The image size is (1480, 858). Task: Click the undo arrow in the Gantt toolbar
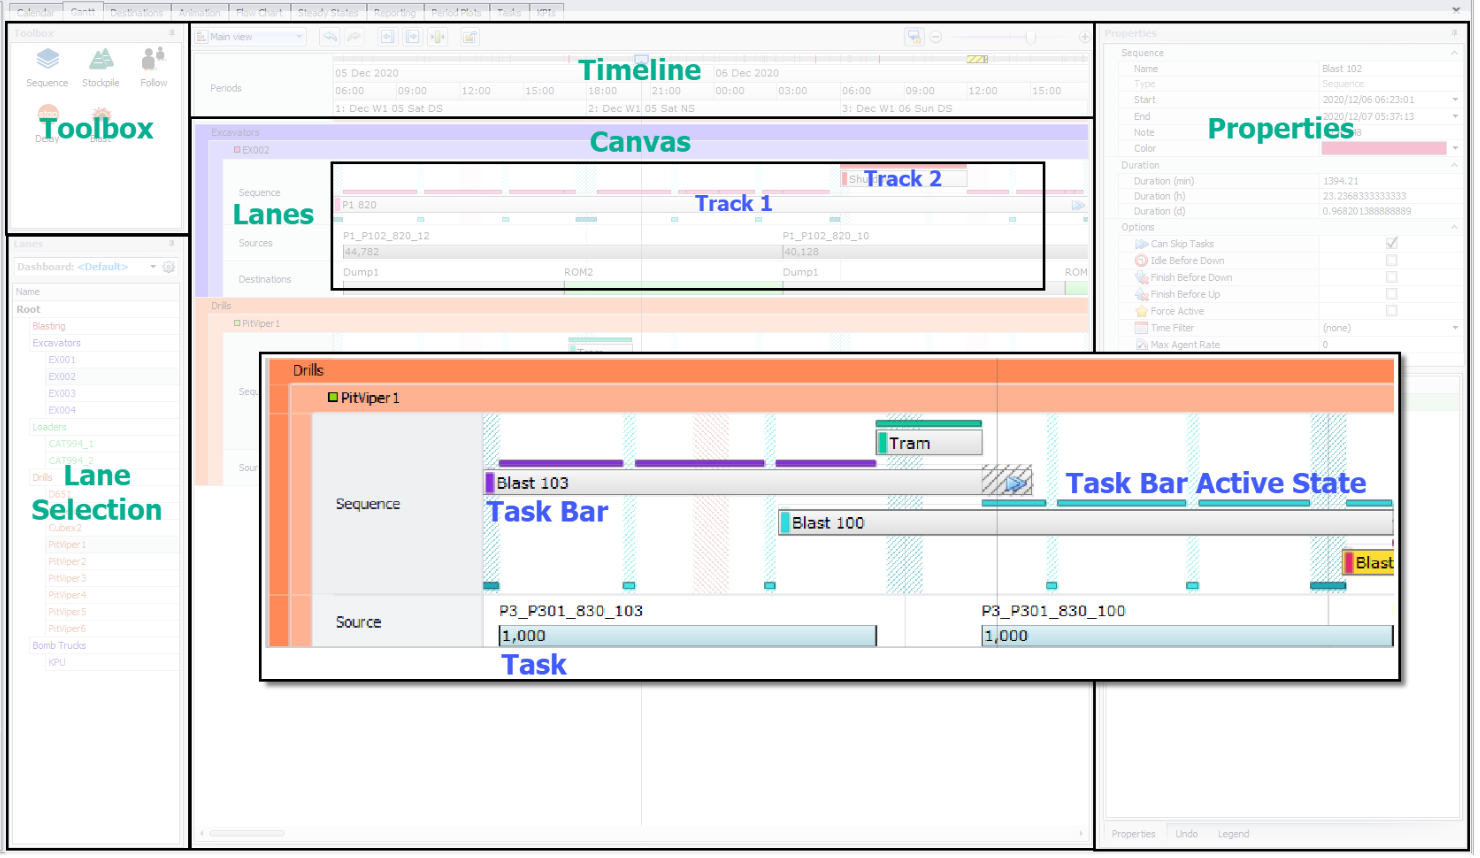point(330,37)
